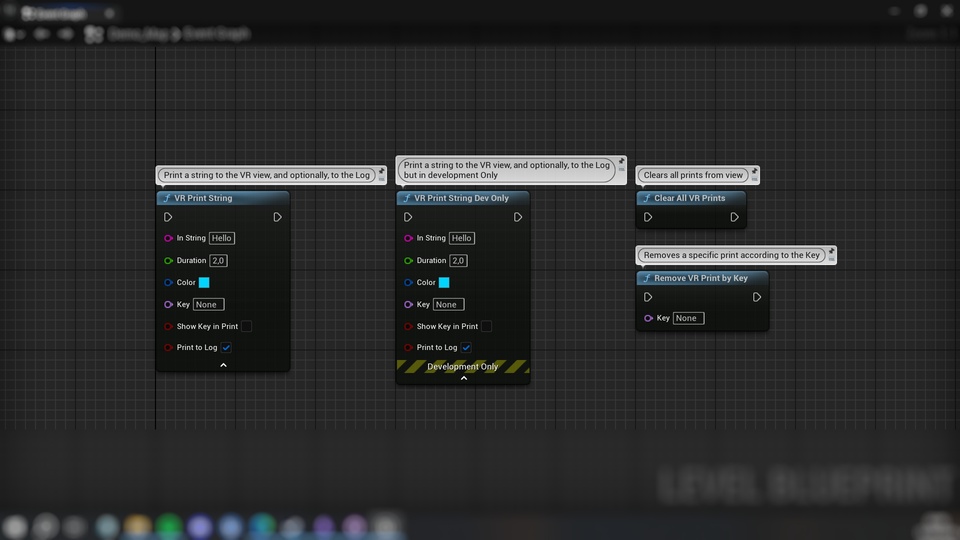The width and height of the screenshot is (960, 540).
Task: Click the Duration pin on VR Print String node
Action: (x=168, y=261)
